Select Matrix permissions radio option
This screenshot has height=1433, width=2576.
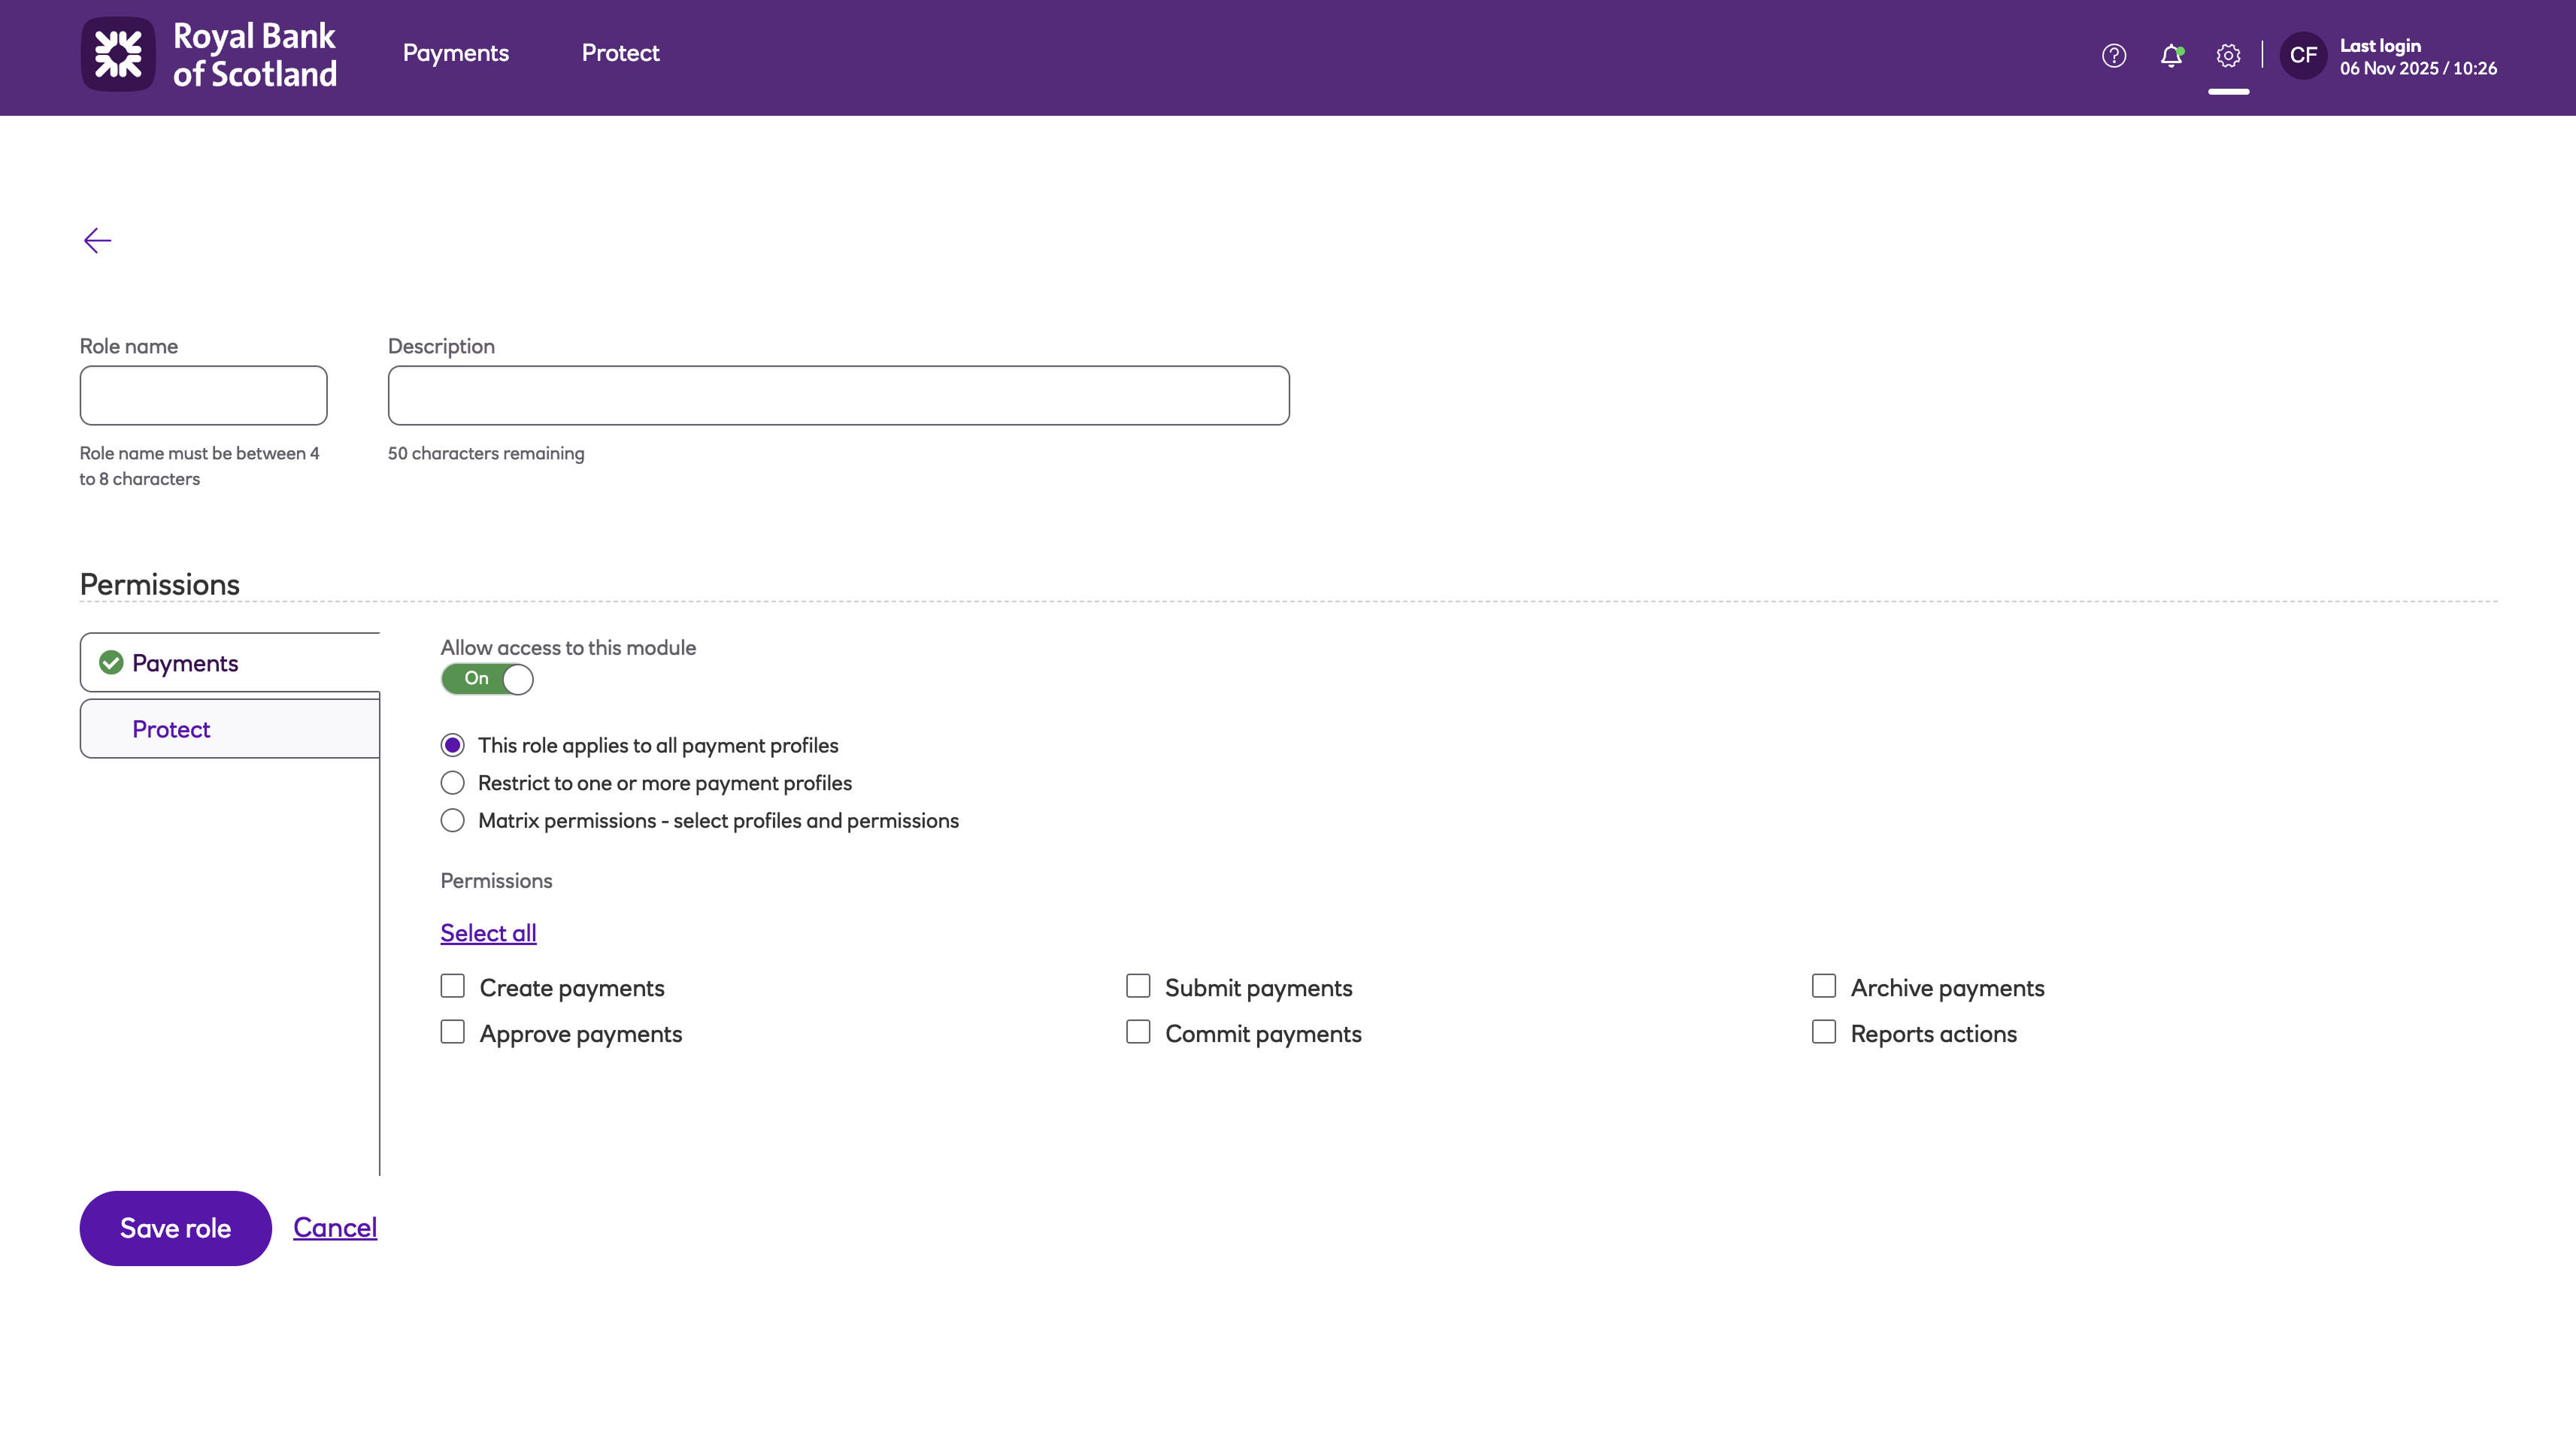[x=453, y=821]
